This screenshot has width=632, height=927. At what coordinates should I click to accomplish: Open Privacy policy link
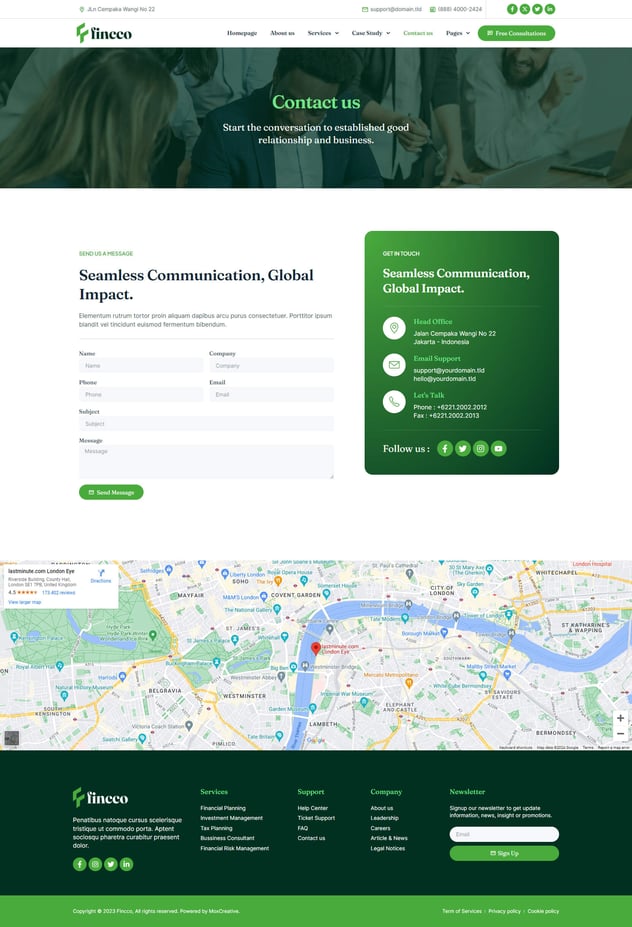(x=504, y=911)
